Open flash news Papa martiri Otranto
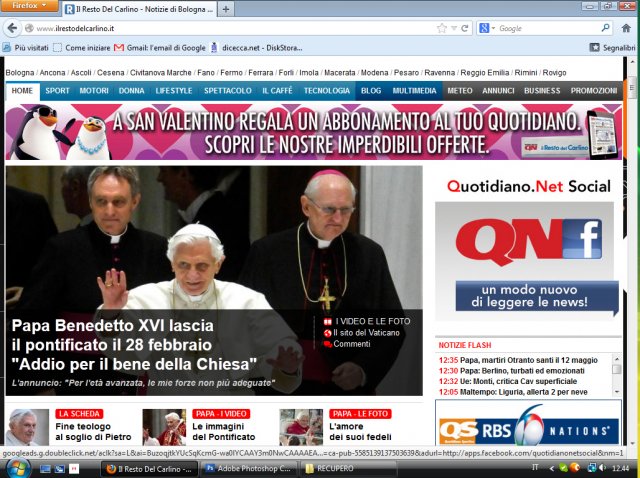Image resolution: width=640 pixels, height=478 pixels. (x=528, y=360)
